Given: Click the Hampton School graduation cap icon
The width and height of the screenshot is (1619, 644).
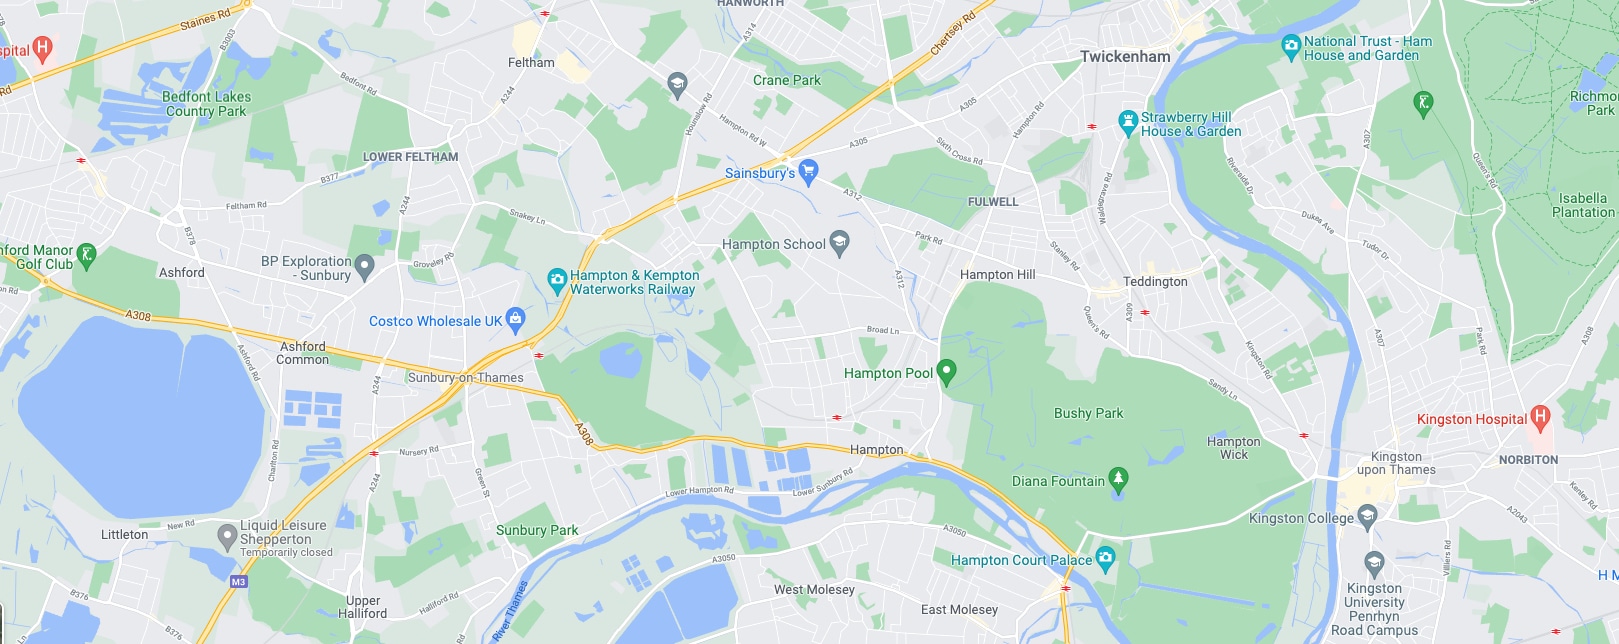Looking at the screenshot, I should click(840, 243).
